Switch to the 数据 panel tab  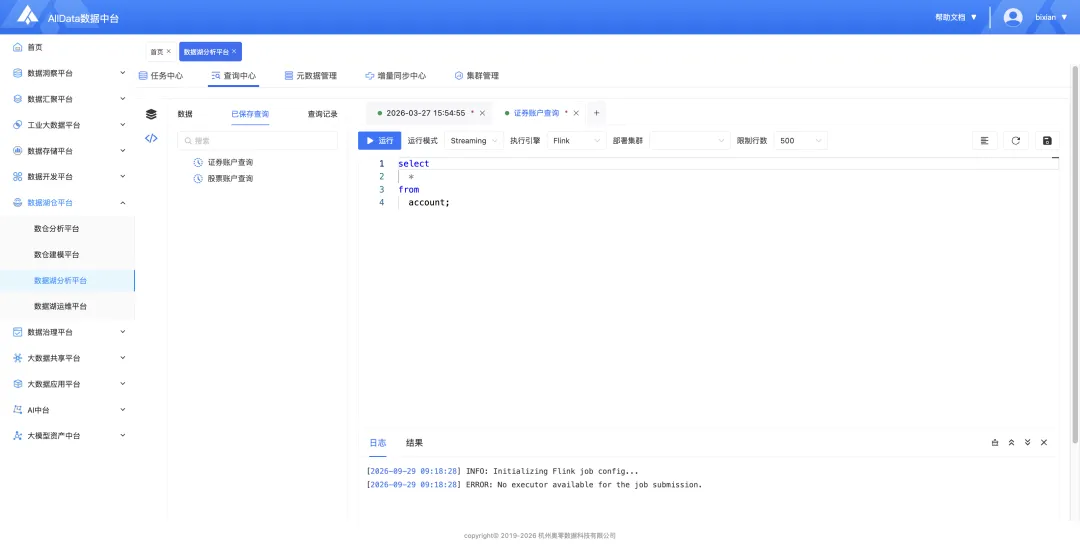[185, 114]
